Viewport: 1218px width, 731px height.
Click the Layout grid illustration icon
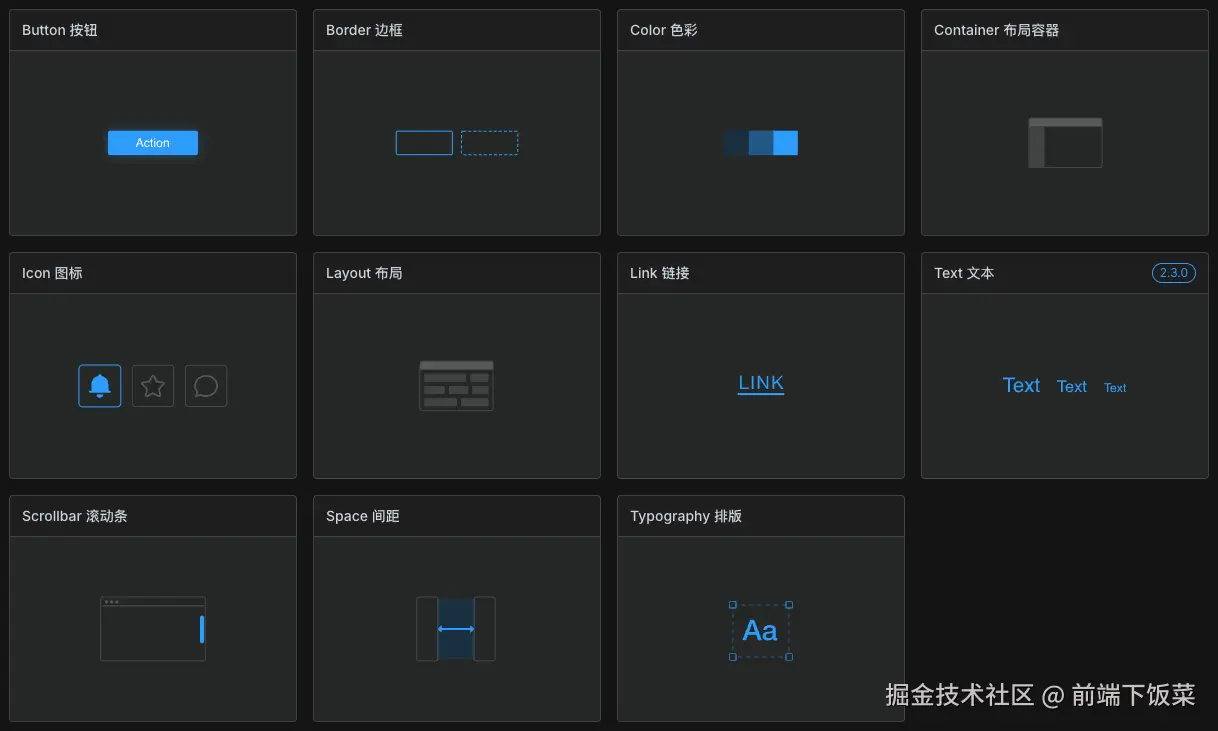(456, 386)
